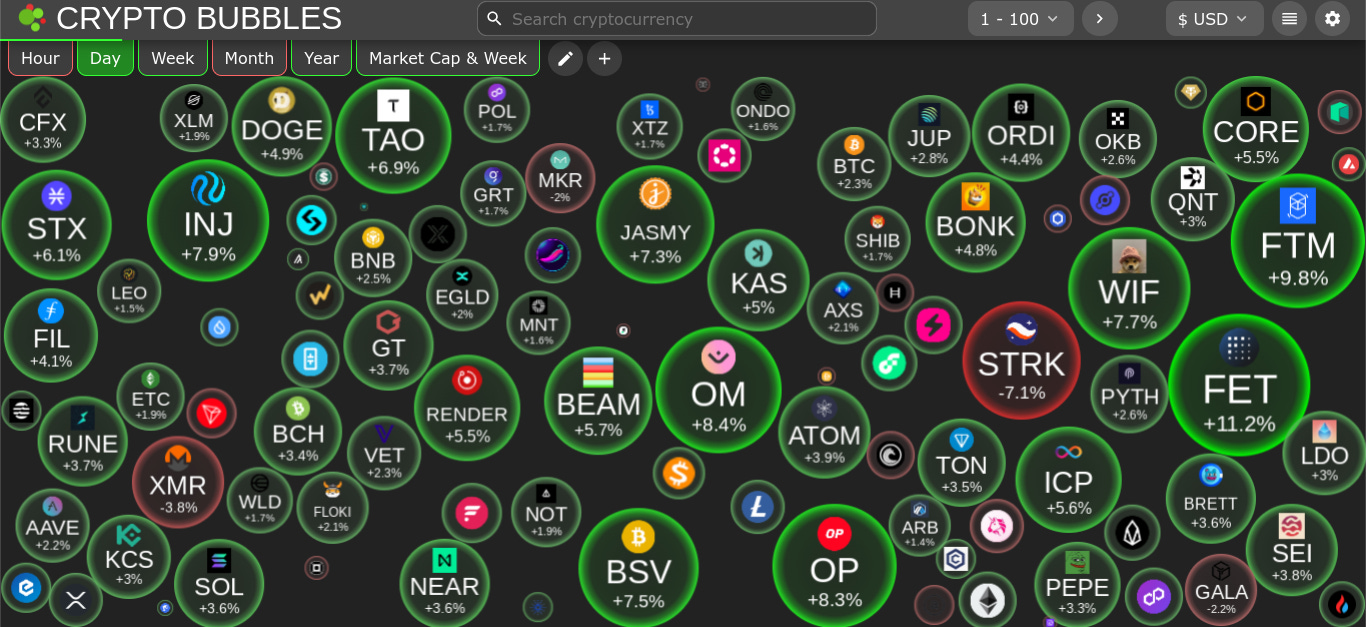Click the CRYPTO BUBBLES title link

(199, 18)
